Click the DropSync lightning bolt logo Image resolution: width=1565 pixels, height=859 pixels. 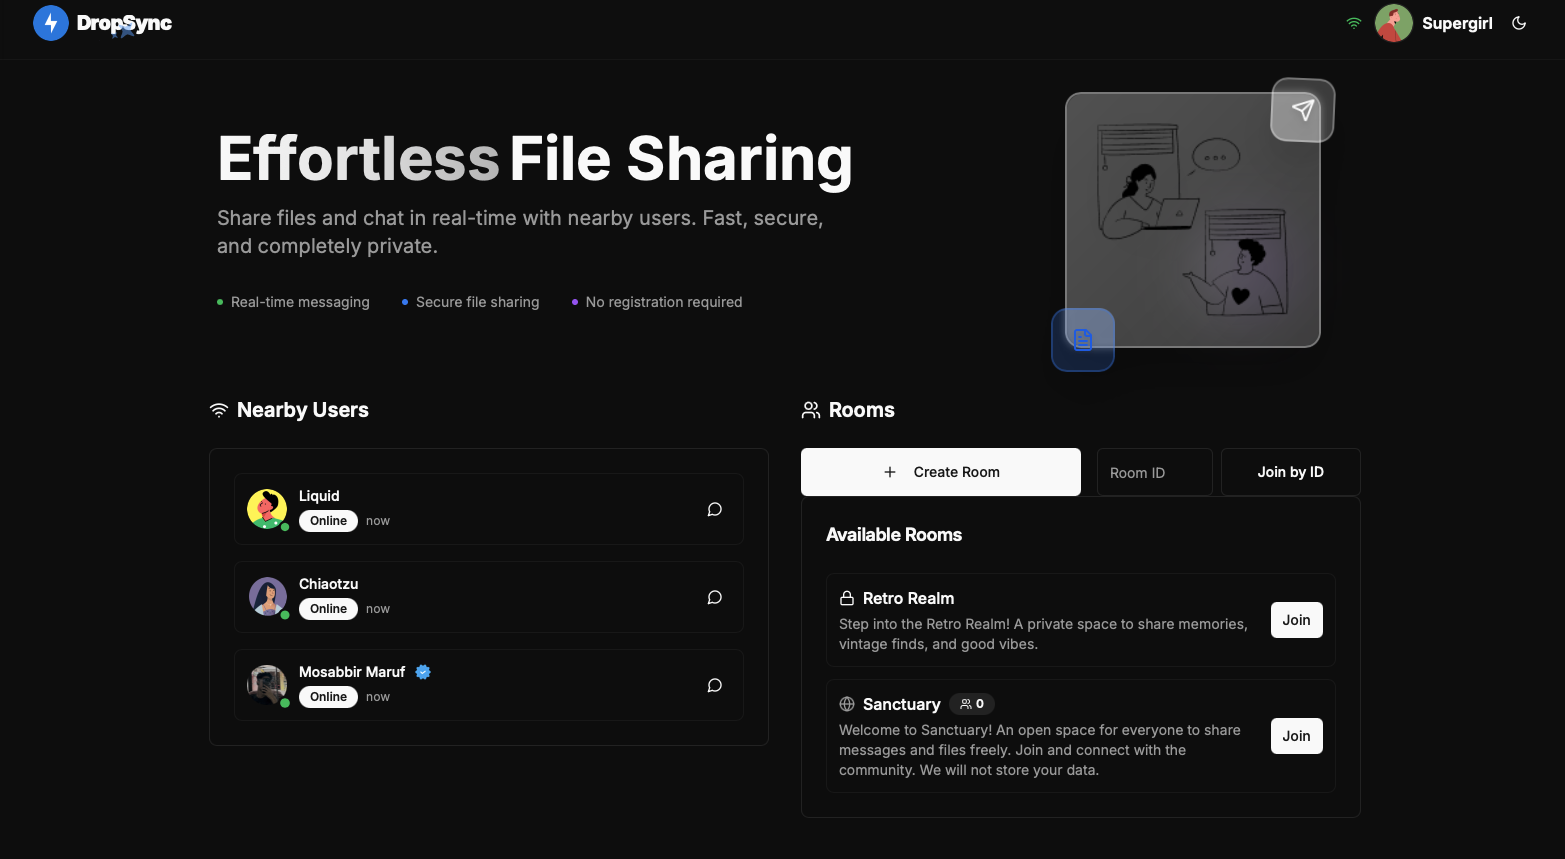click(50, 22)
